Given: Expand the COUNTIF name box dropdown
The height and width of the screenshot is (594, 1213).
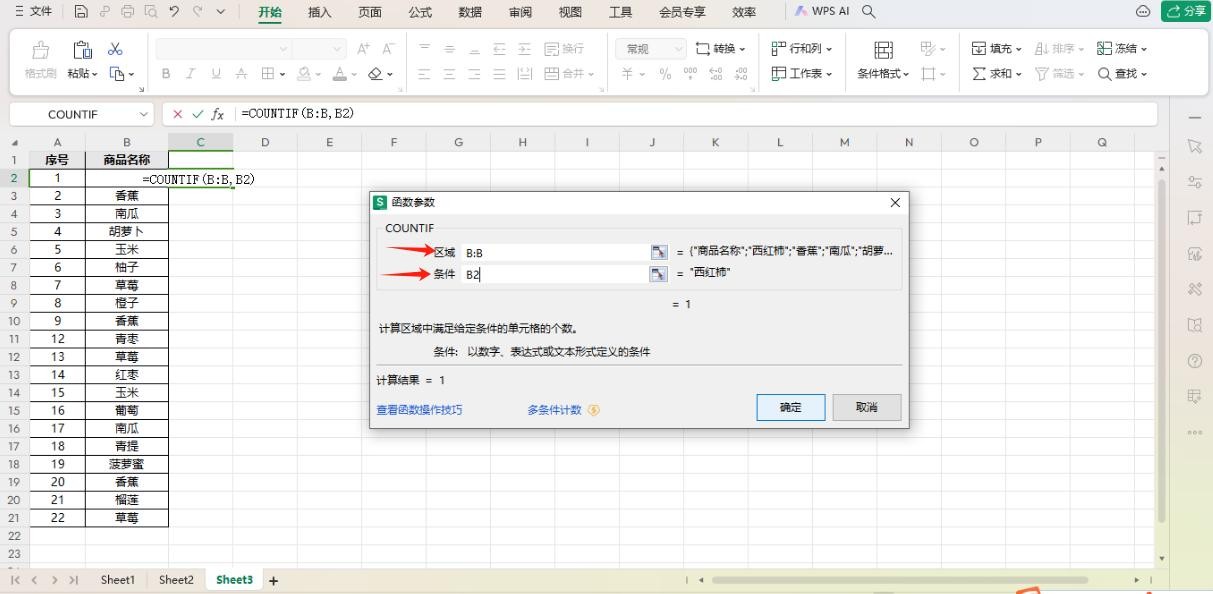Looking at the screenshot, I should [143, 114].
